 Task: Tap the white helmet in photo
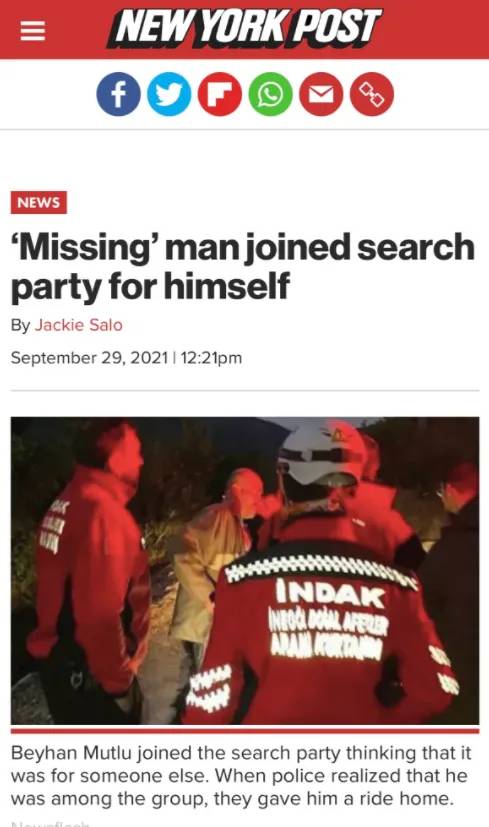[323, 454]
